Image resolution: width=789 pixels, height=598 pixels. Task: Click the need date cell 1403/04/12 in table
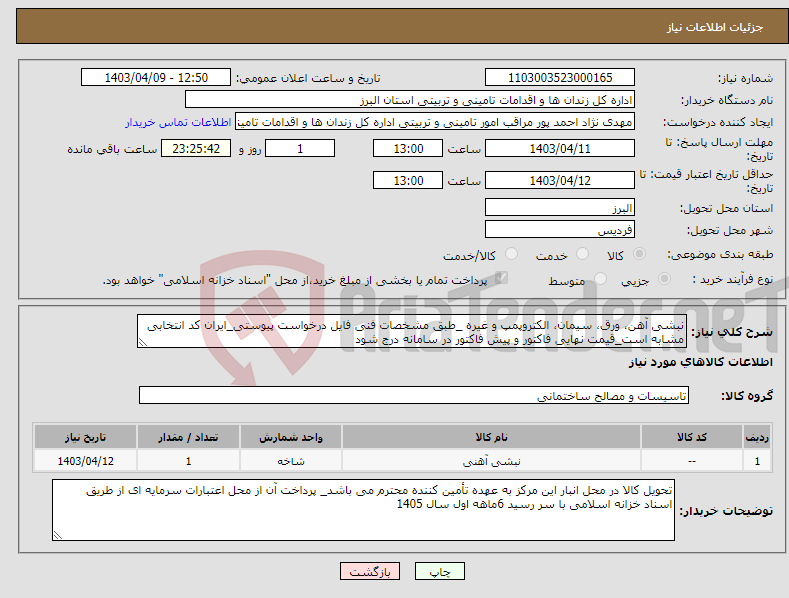coord(86,461)
